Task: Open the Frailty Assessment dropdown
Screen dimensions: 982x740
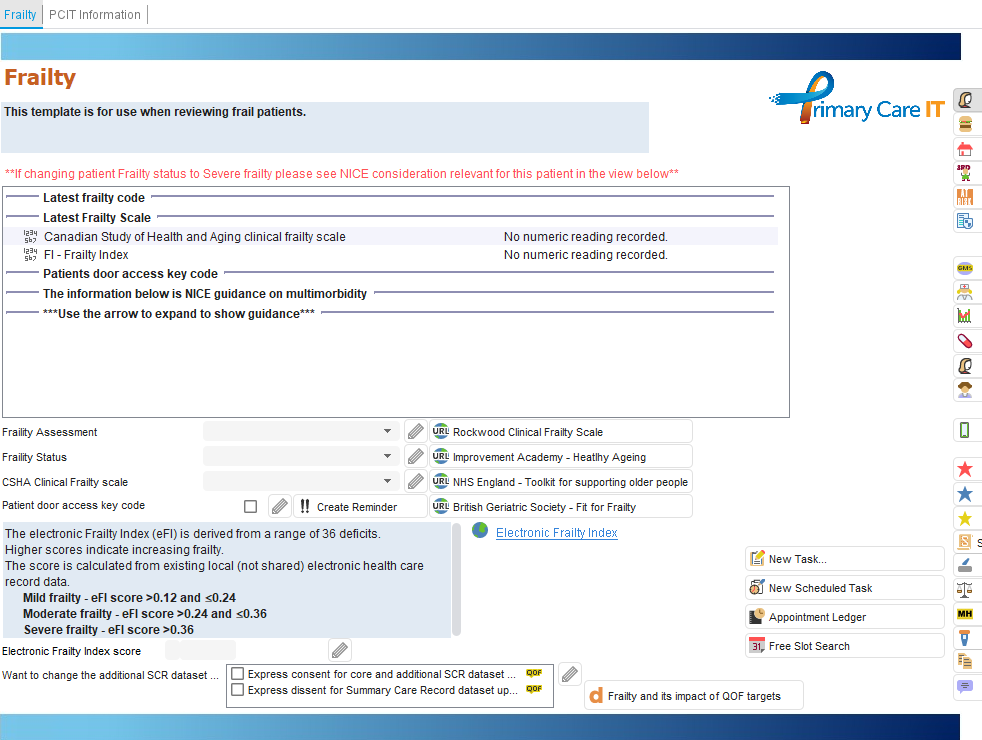Action: (387, 432)
